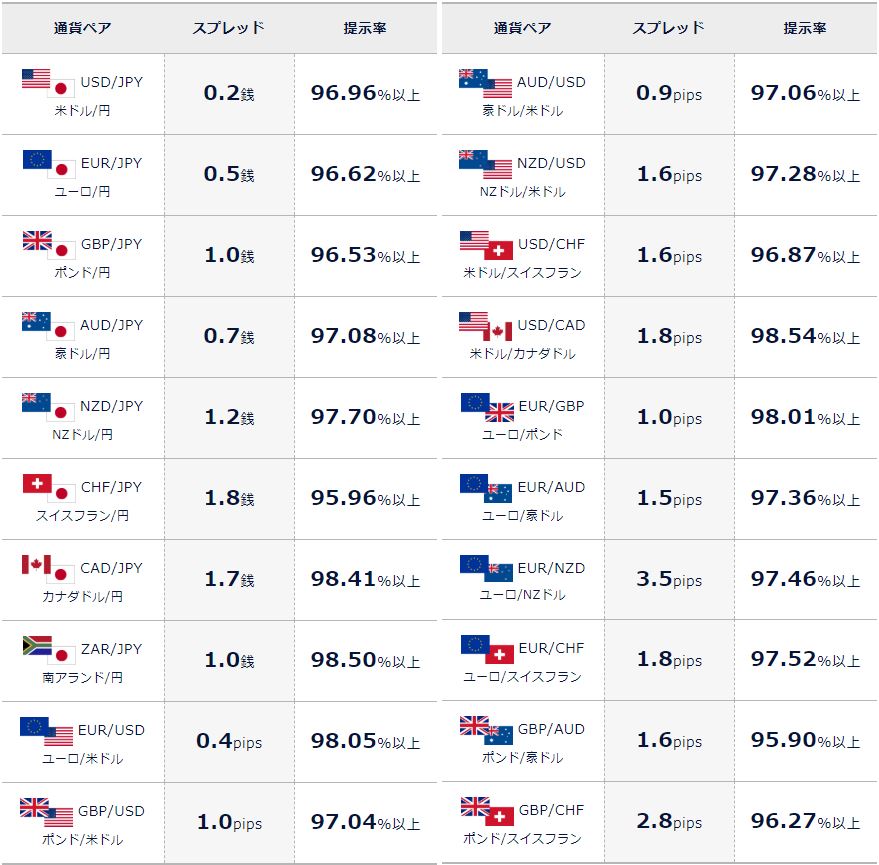879x865 pixels.
Task: Click the 98.54% rate for USD/CAD
Action: pyautogui.click(x=806, y=336)
